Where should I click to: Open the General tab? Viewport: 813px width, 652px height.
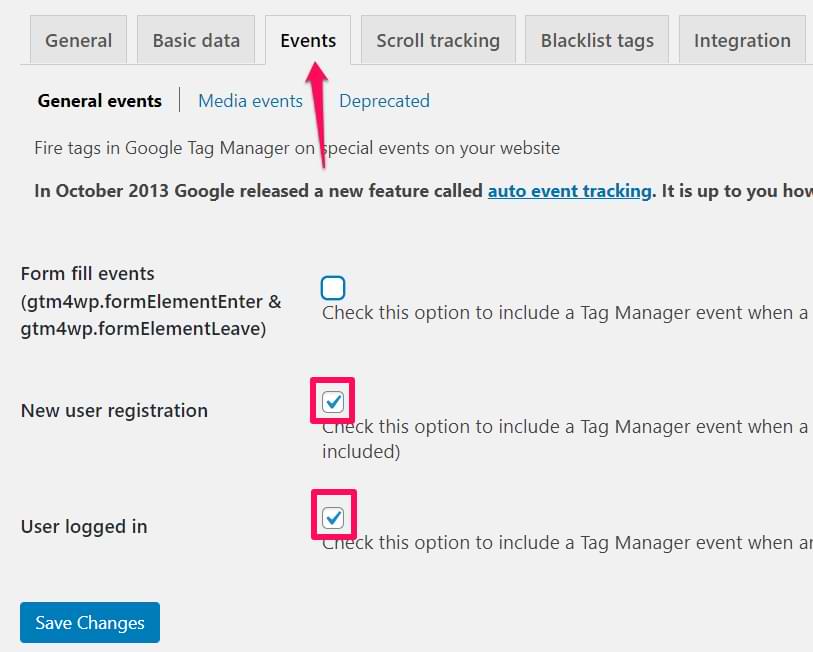pos(78,41)
